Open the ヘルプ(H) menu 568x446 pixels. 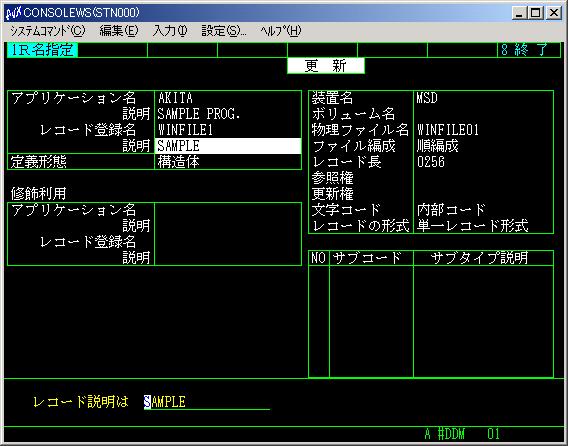point(281,31)
